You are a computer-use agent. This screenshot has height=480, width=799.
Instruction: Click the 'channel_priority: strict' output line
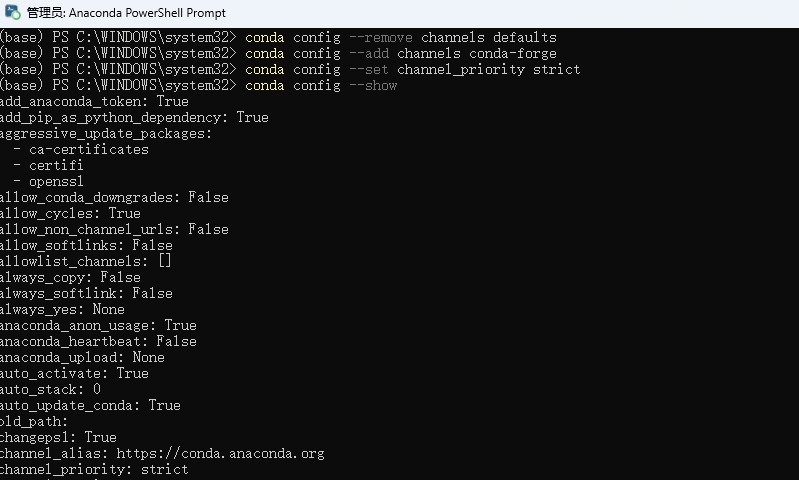(94, 469)
